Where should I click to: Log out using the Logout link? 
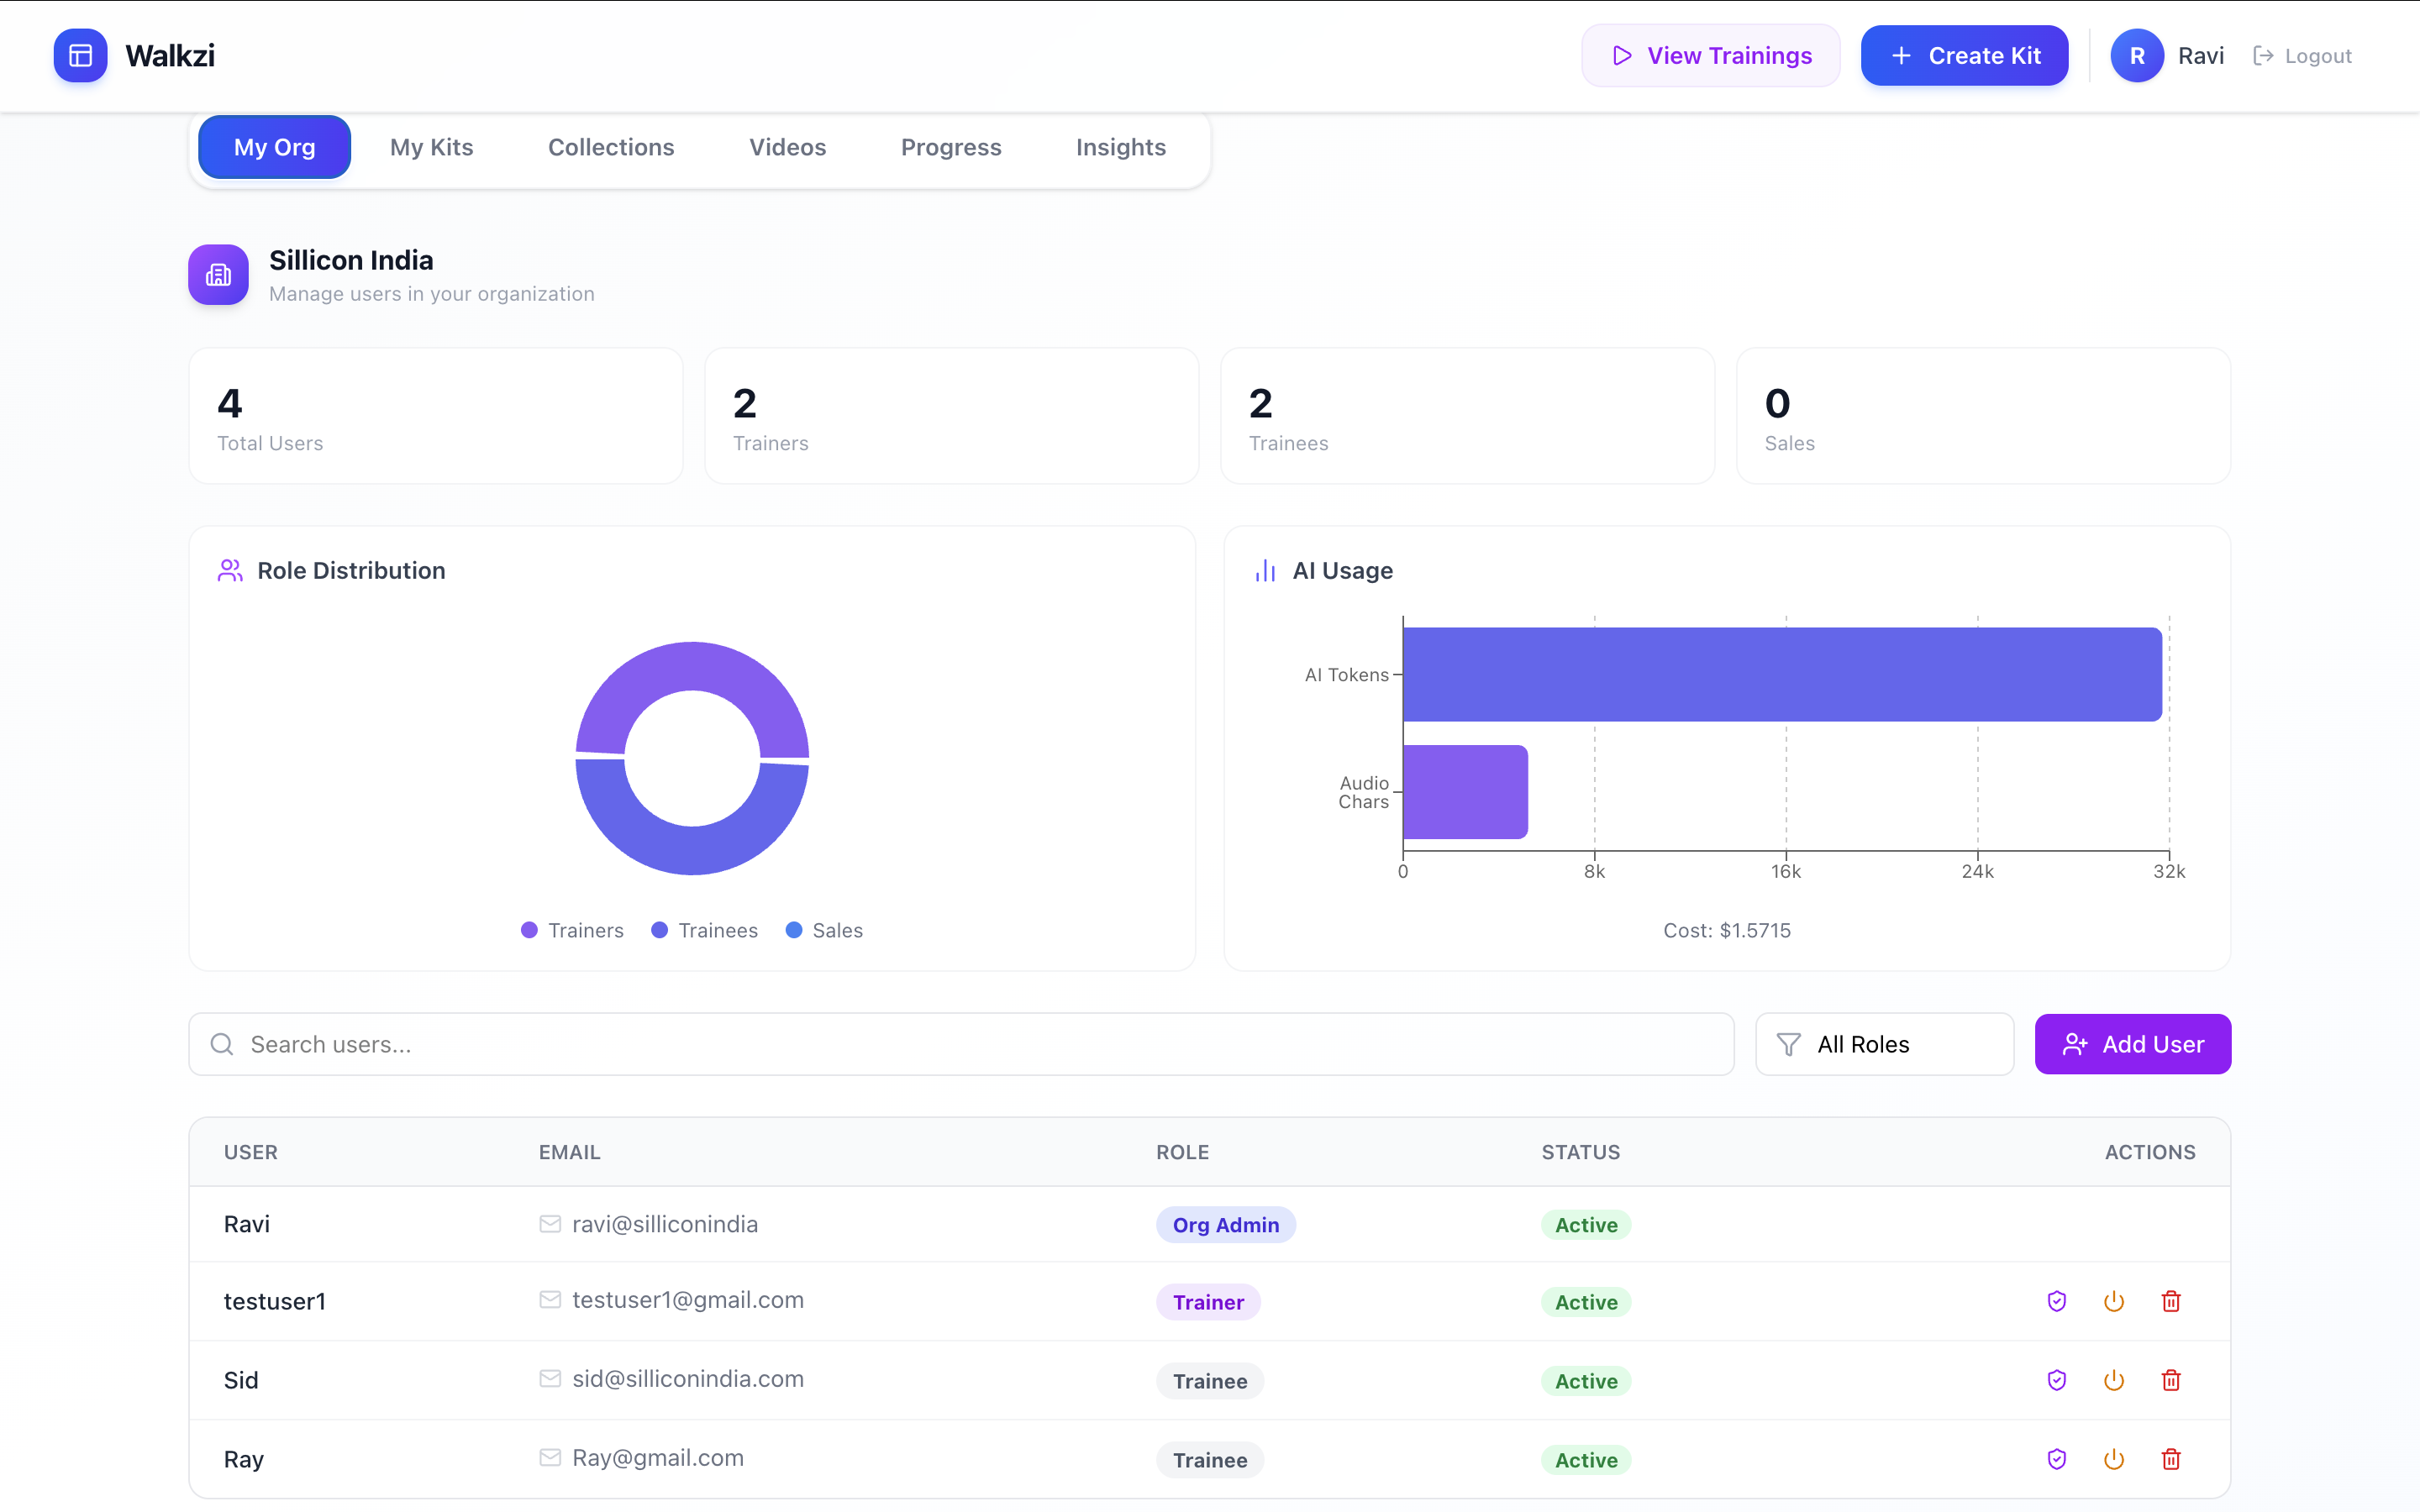tap(2301, 56)
